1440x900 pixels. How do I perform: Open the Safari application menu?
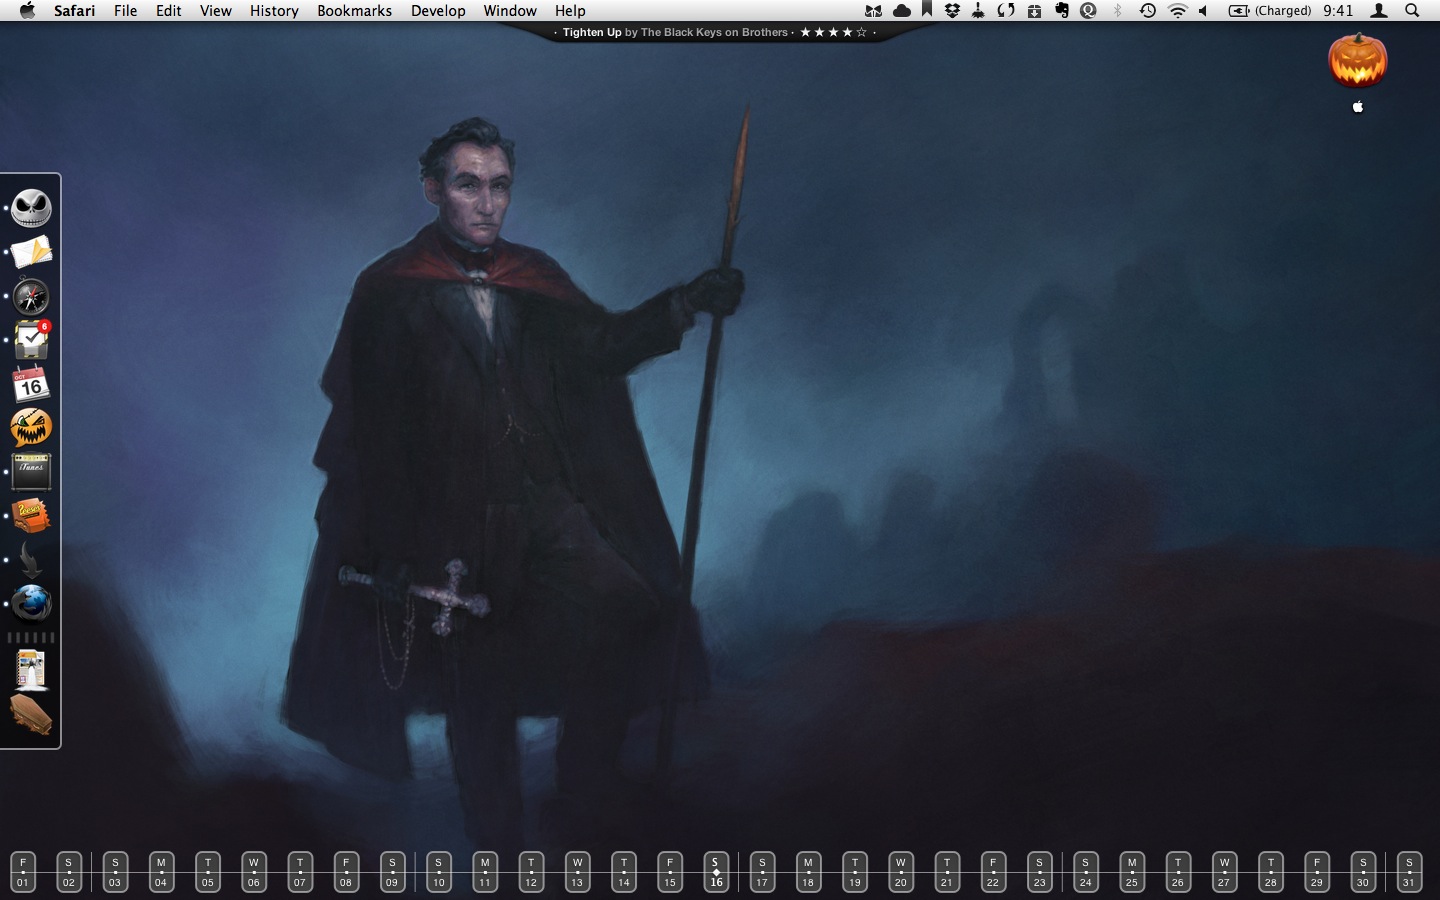coord(75,11)
